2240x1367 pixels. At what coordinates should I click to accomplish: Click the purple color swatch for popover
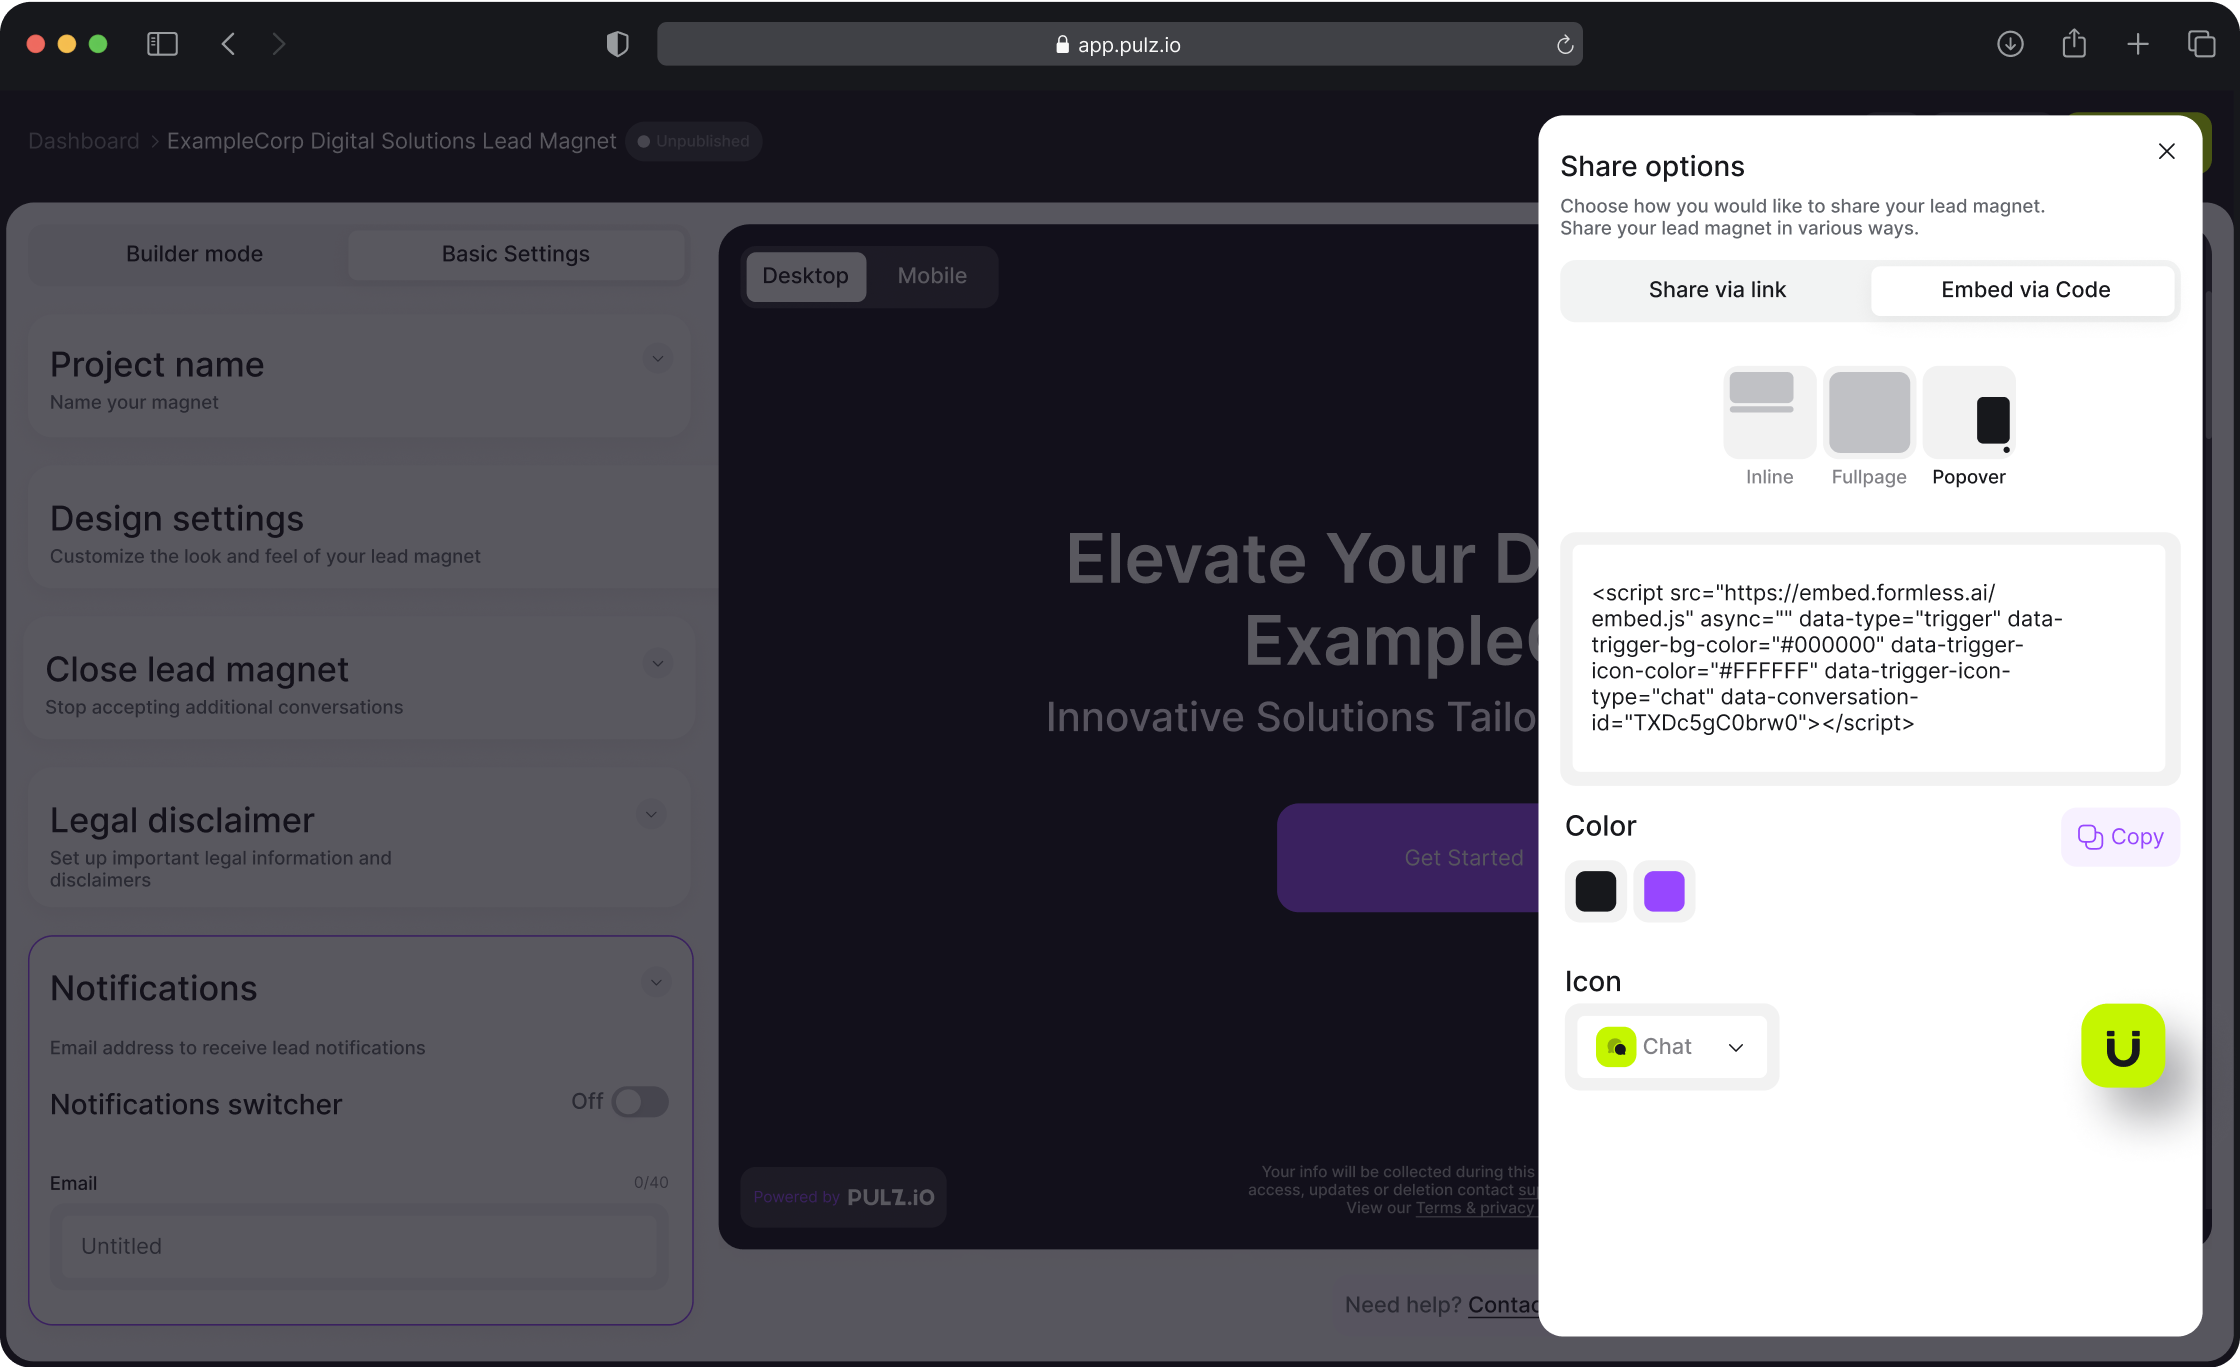(x=1662, y=892)
